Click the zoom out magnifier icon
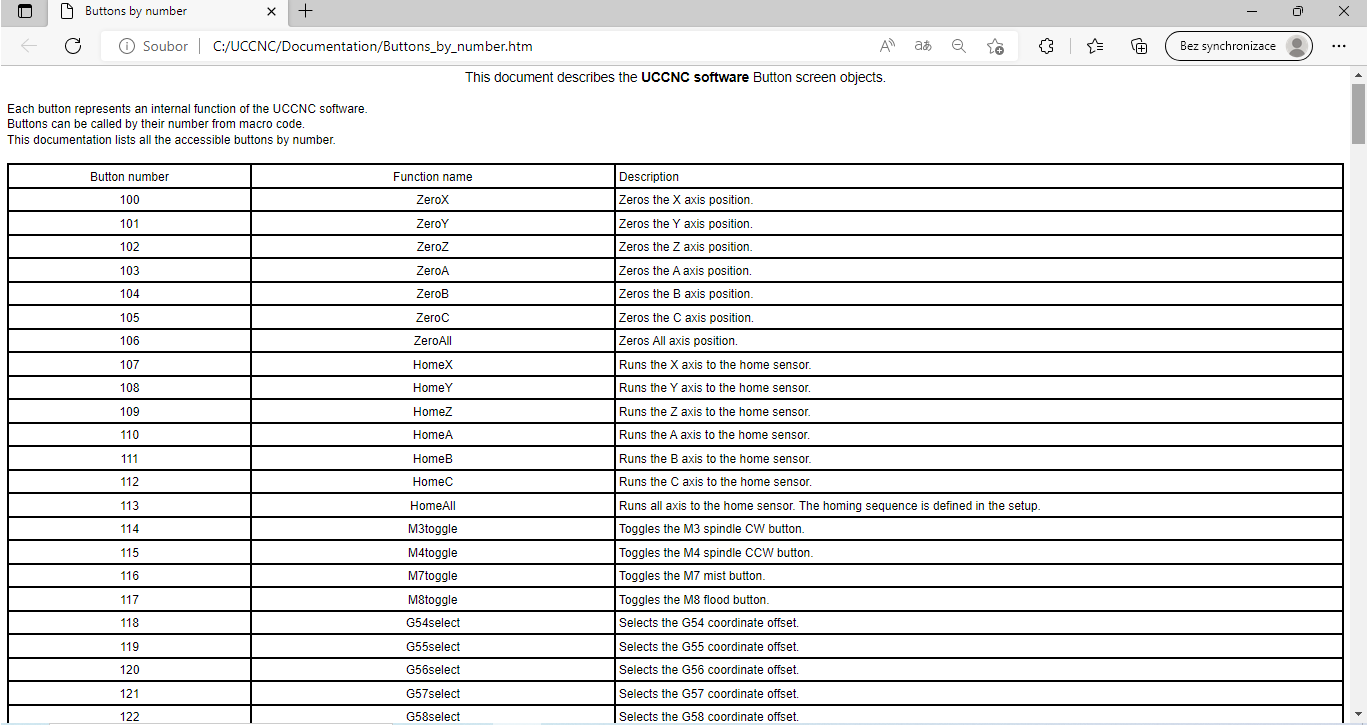The image size is (1369, 725). tap(959, 46)
